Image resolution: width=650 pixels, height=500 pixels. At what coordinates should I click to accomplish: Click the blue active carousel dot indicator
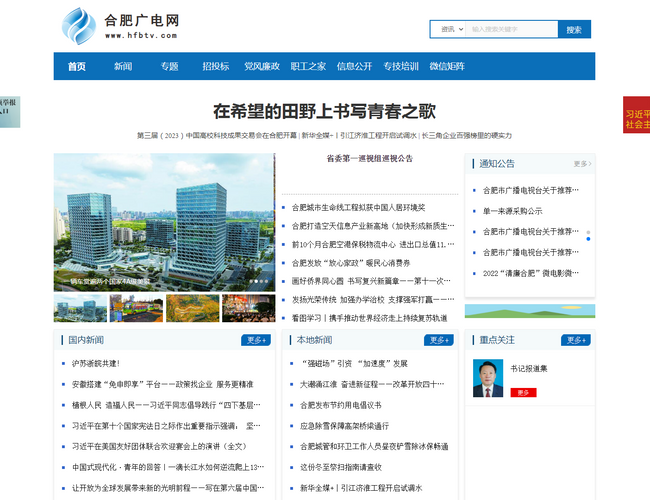[588, 239]
